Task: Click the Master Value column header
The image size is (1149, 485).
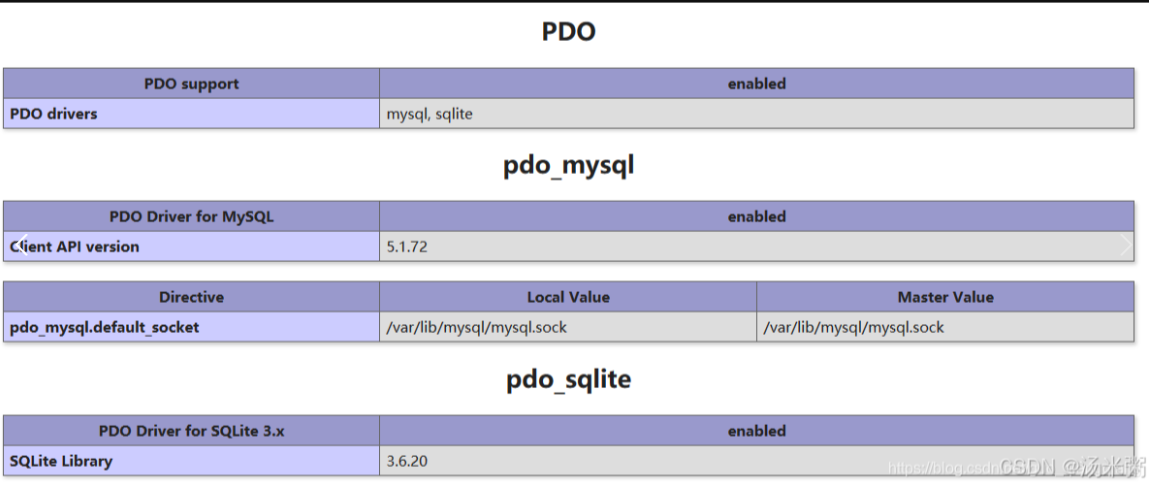Action: coord(945,297)
